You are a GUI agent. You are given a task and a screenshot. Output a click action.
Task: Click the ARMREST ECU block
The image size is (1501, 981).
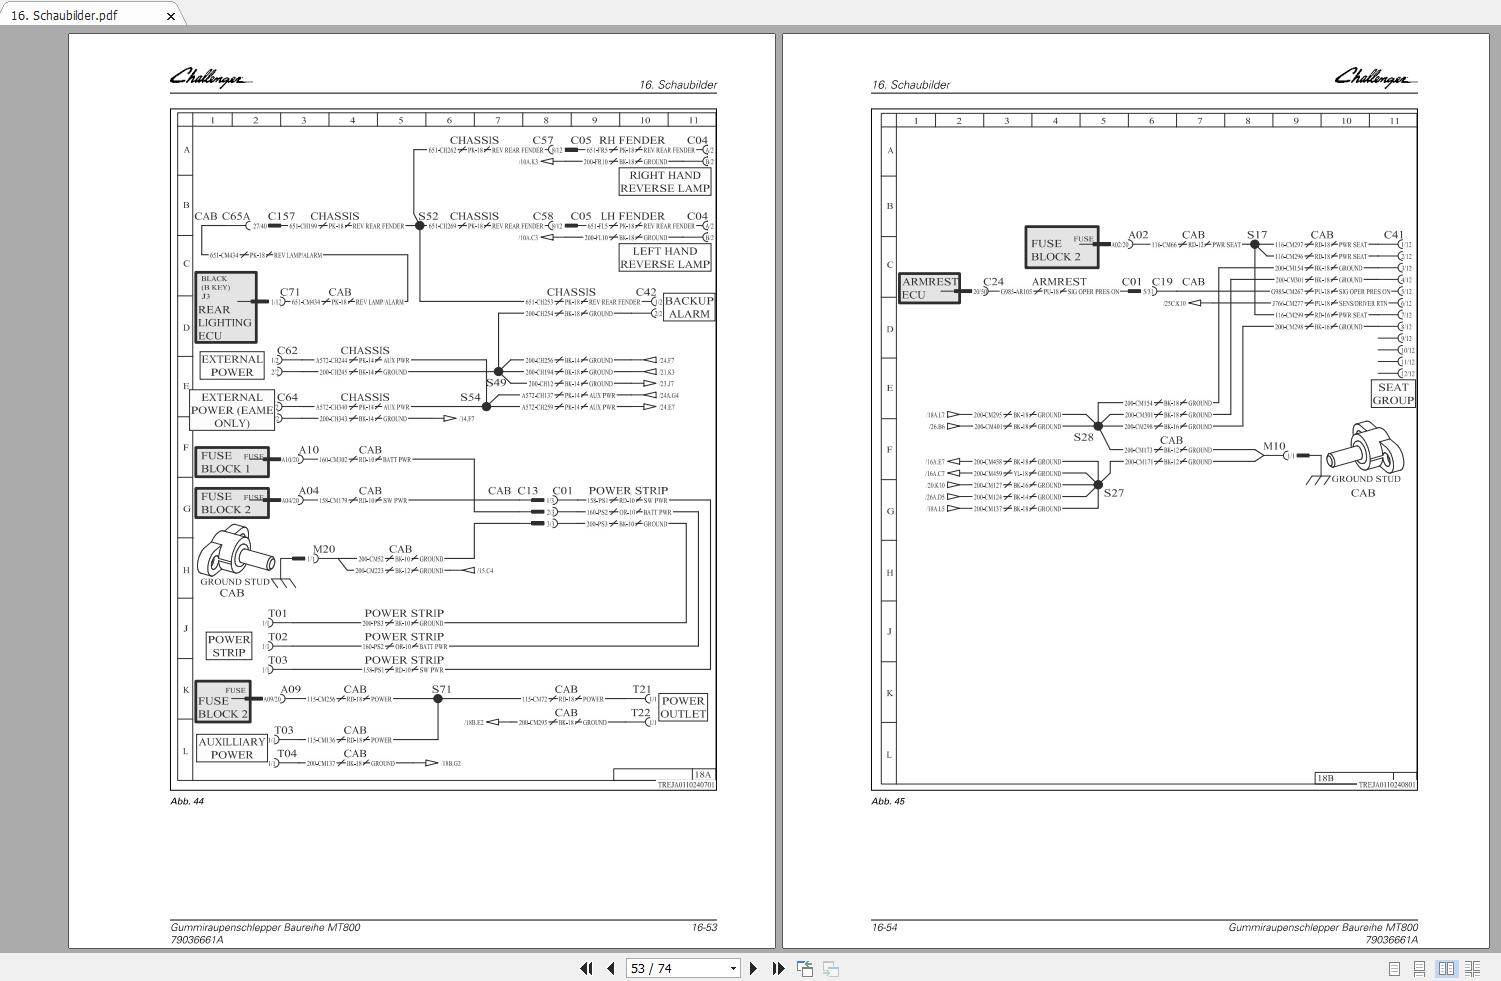coord(929,288)
